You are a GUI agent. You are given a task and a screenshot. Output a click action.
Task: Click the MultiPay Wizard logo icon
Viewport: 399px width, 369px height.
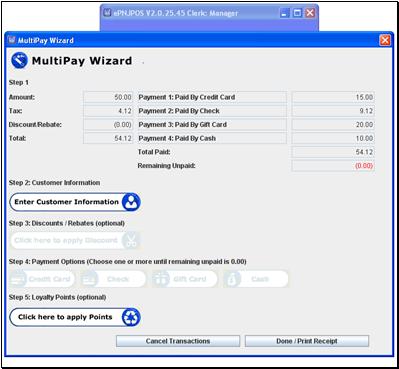[x=19, y=61]
